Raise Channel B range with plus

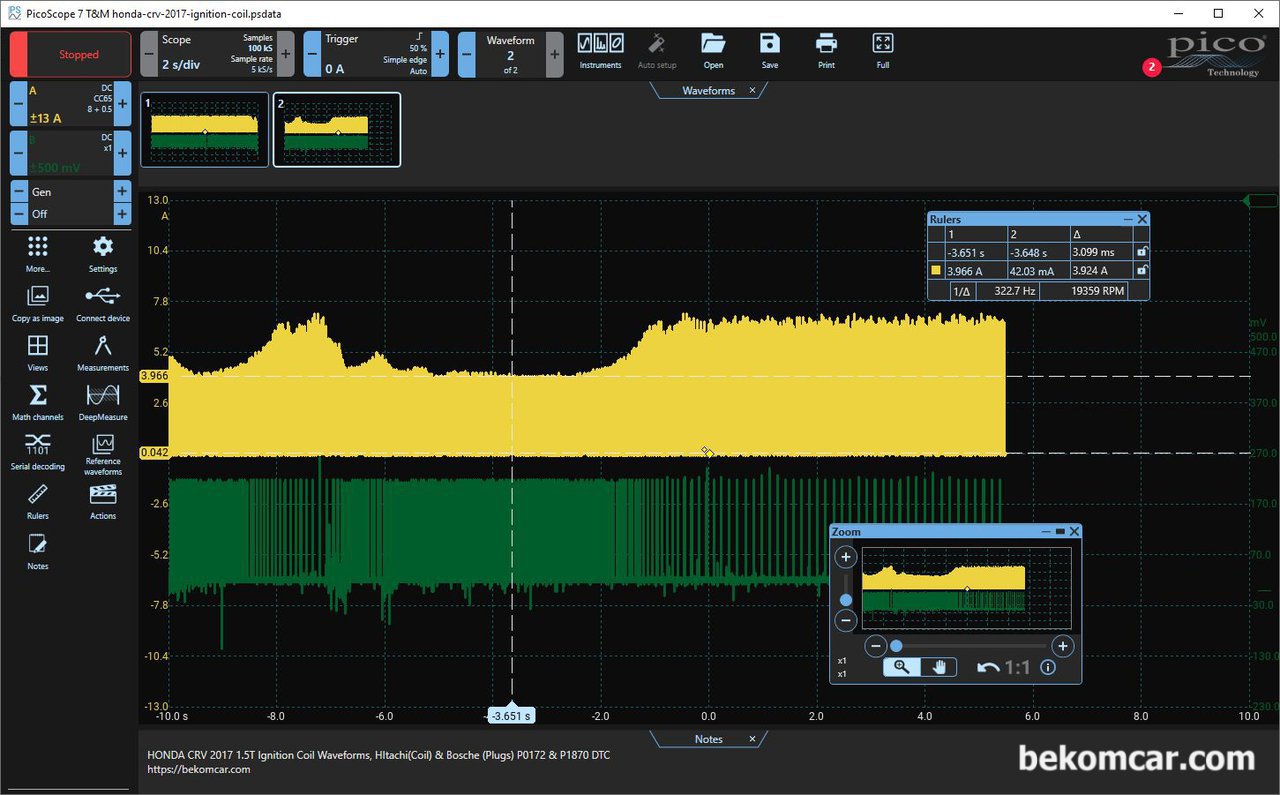pyautogui.click(x=122, y=153)
